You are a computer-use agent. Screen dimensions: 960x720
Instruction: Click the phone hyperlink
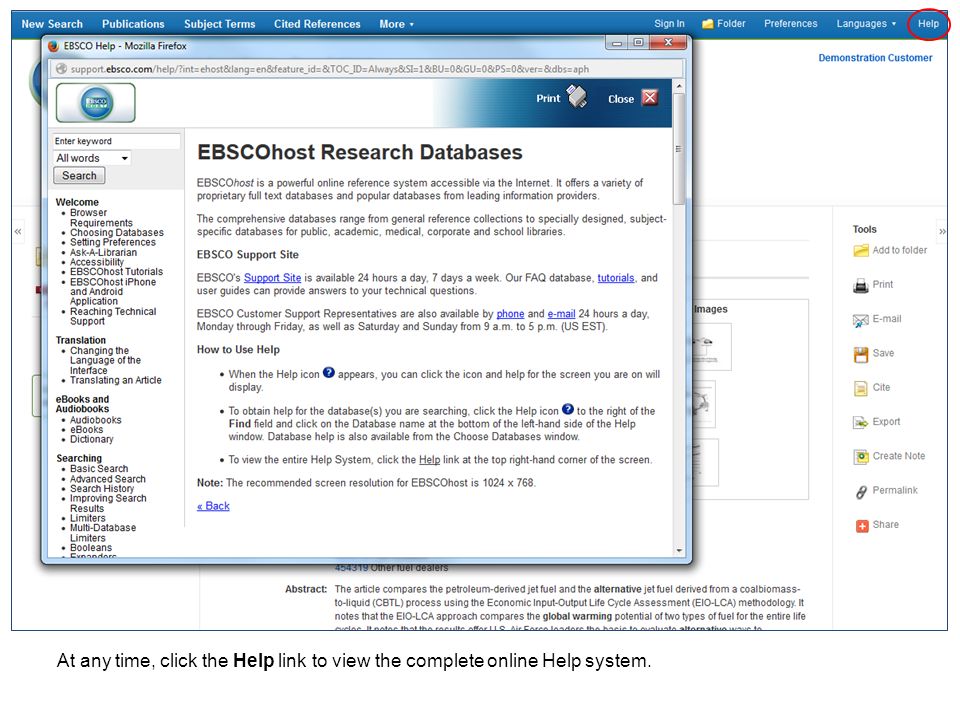510,314
